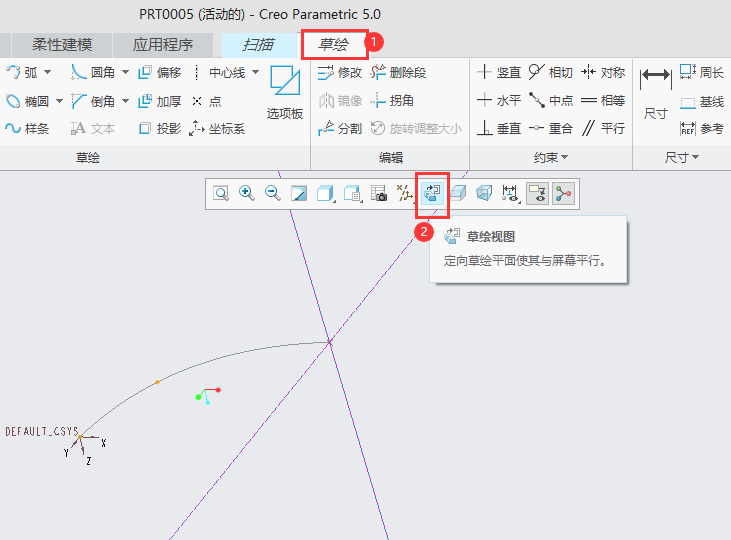The width and height of the screenshot is (731, 540).
Task: Select the Ellipse (椭圆) tool
Action: click(27, 101)
